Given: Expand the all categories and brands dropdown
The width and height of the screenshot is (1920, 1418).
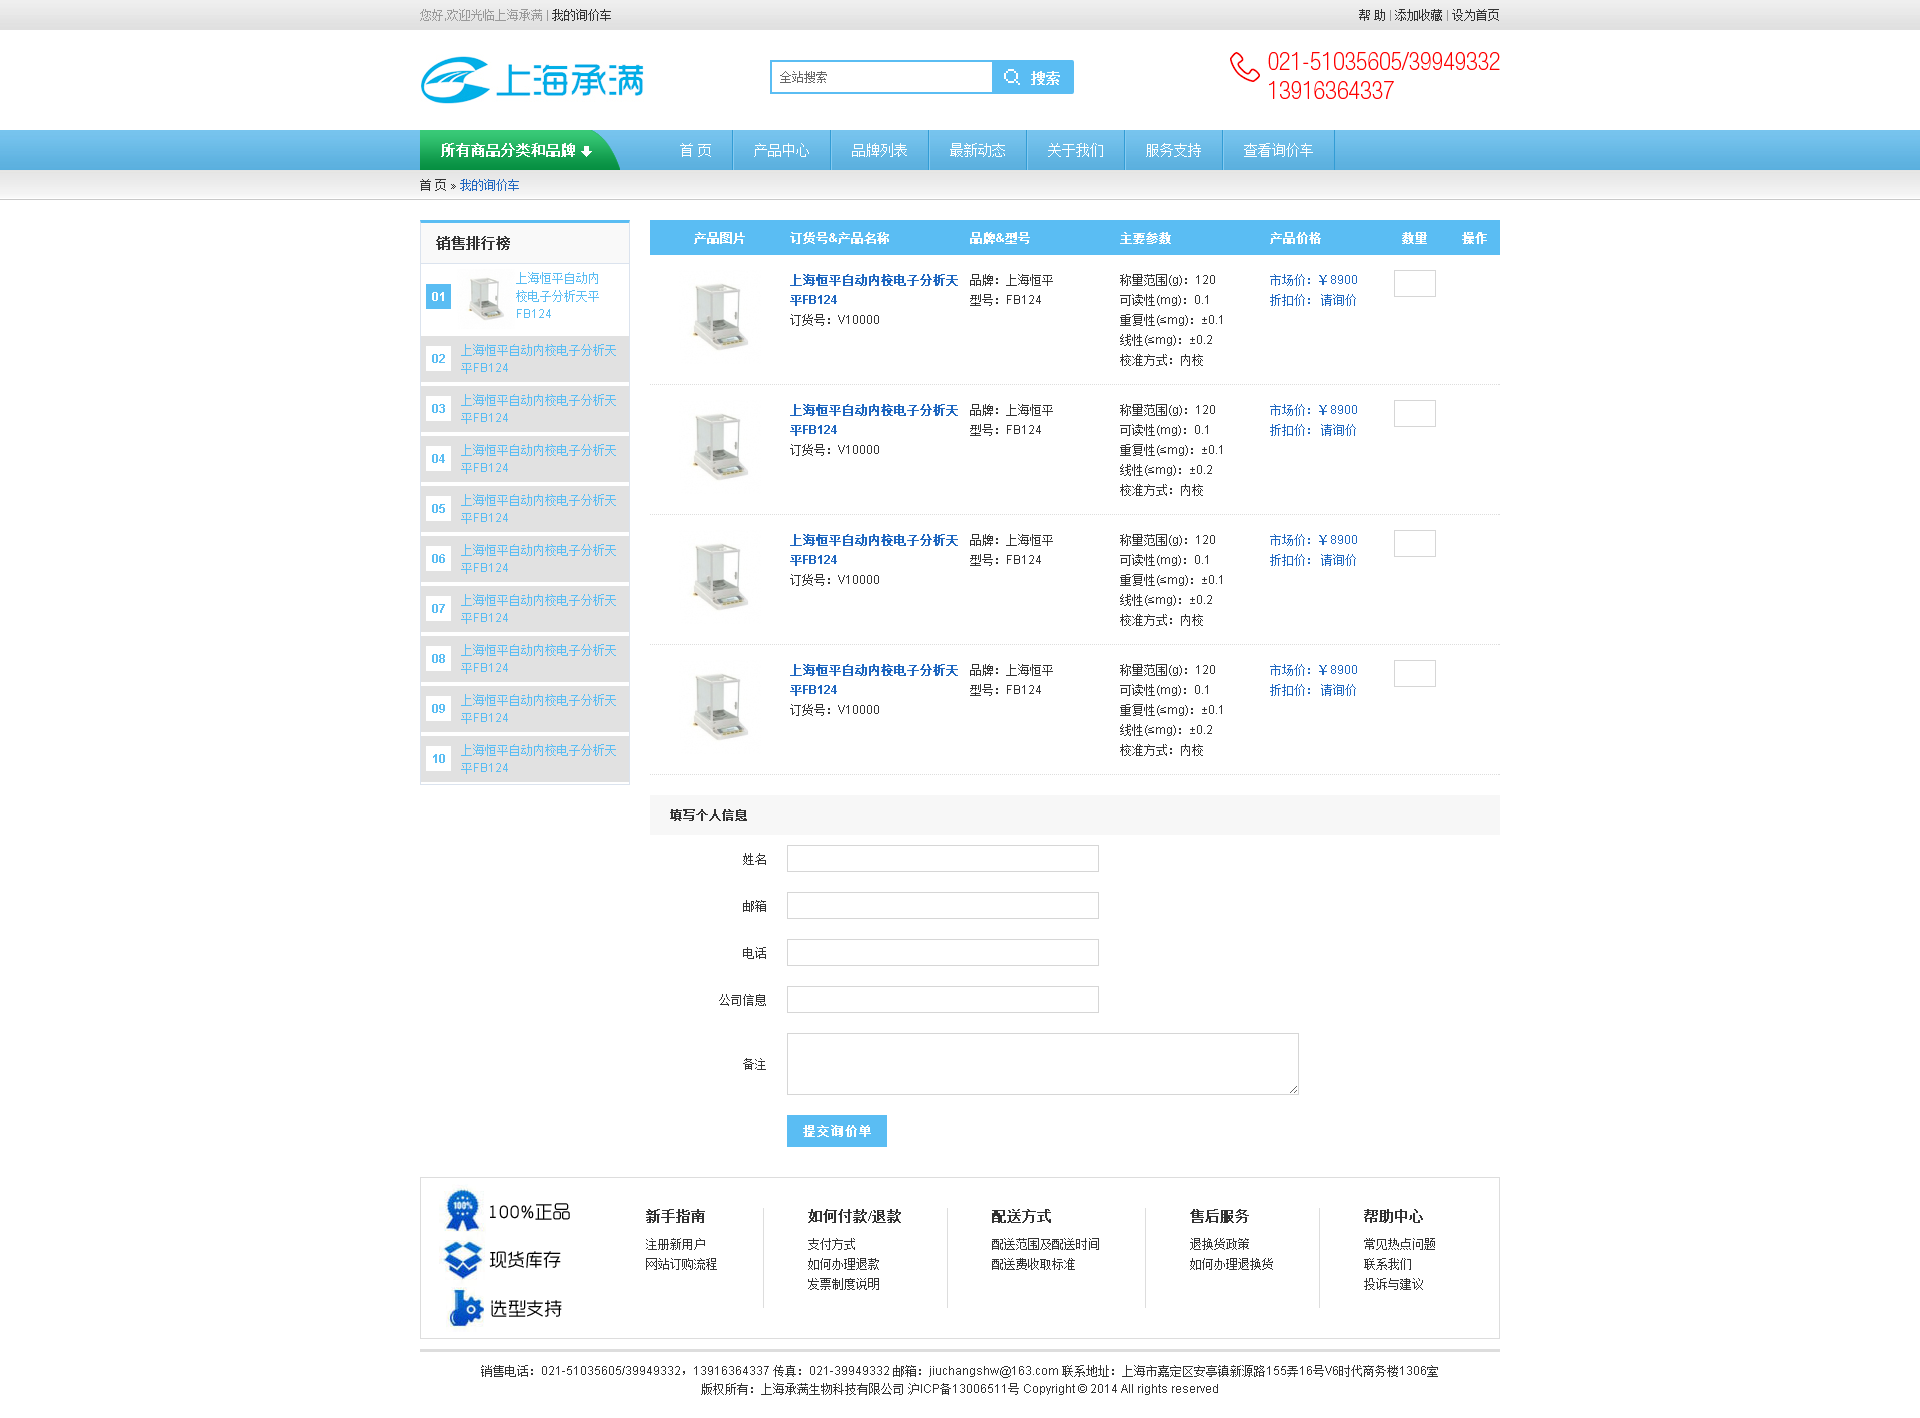Looking at the screenshot, I should pyautogui.click(x=516, y=151).
